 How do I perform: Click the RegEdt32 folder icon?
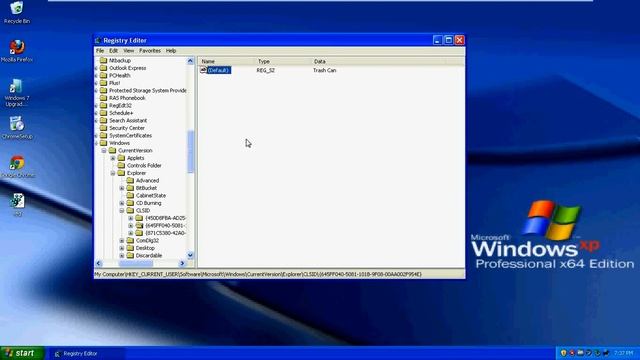103,105
